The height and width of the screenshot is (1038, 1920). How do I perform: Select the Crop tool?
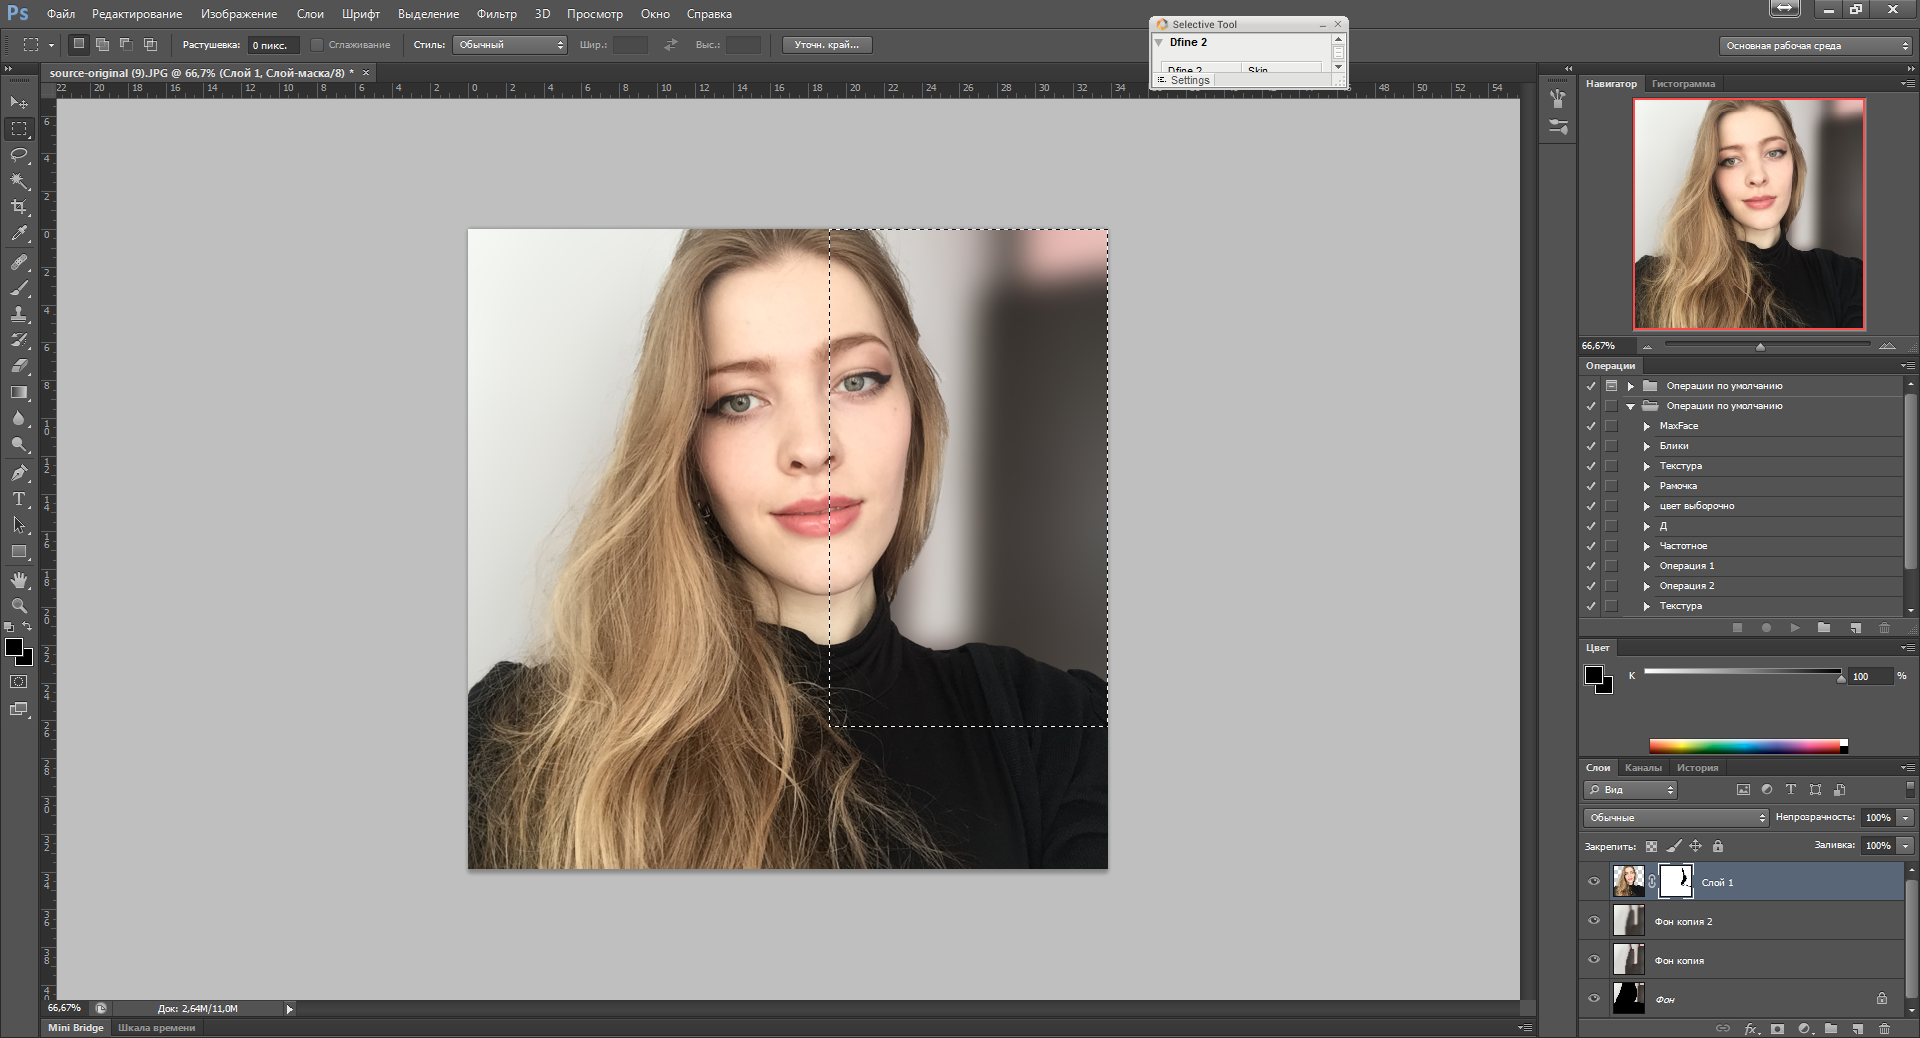[19, 207]
